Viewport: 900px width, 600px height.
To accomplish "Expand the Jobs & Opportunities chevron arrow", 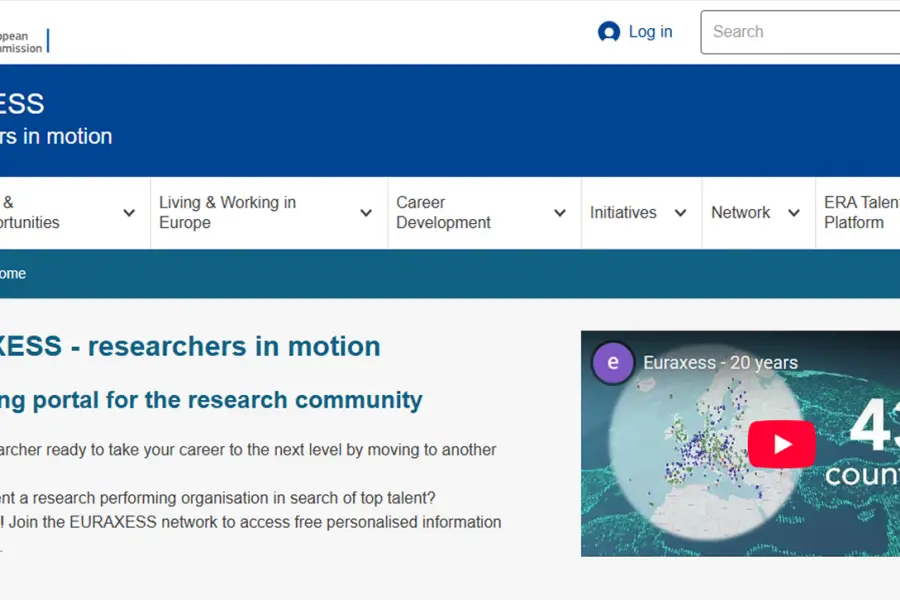I will (x=129, y=213).
